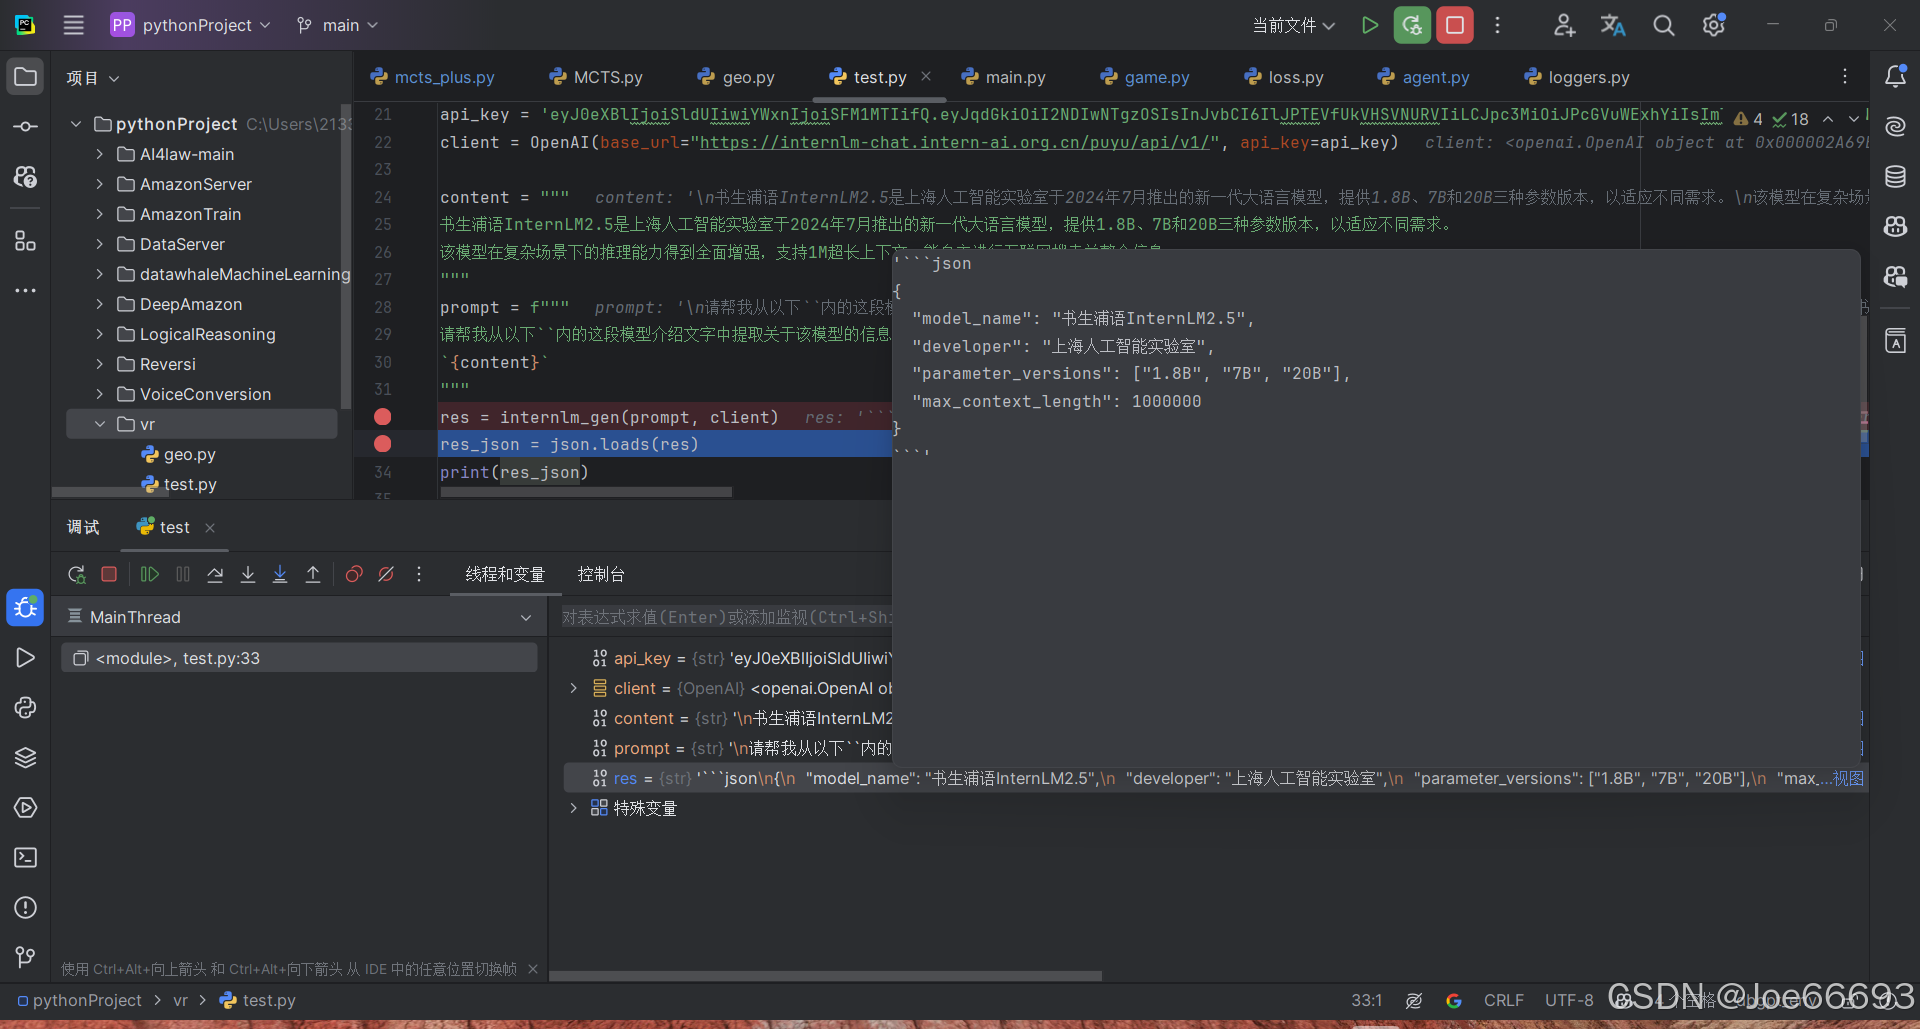Resume program in debugger
1920x1029 pixels.
click(149, 574)
